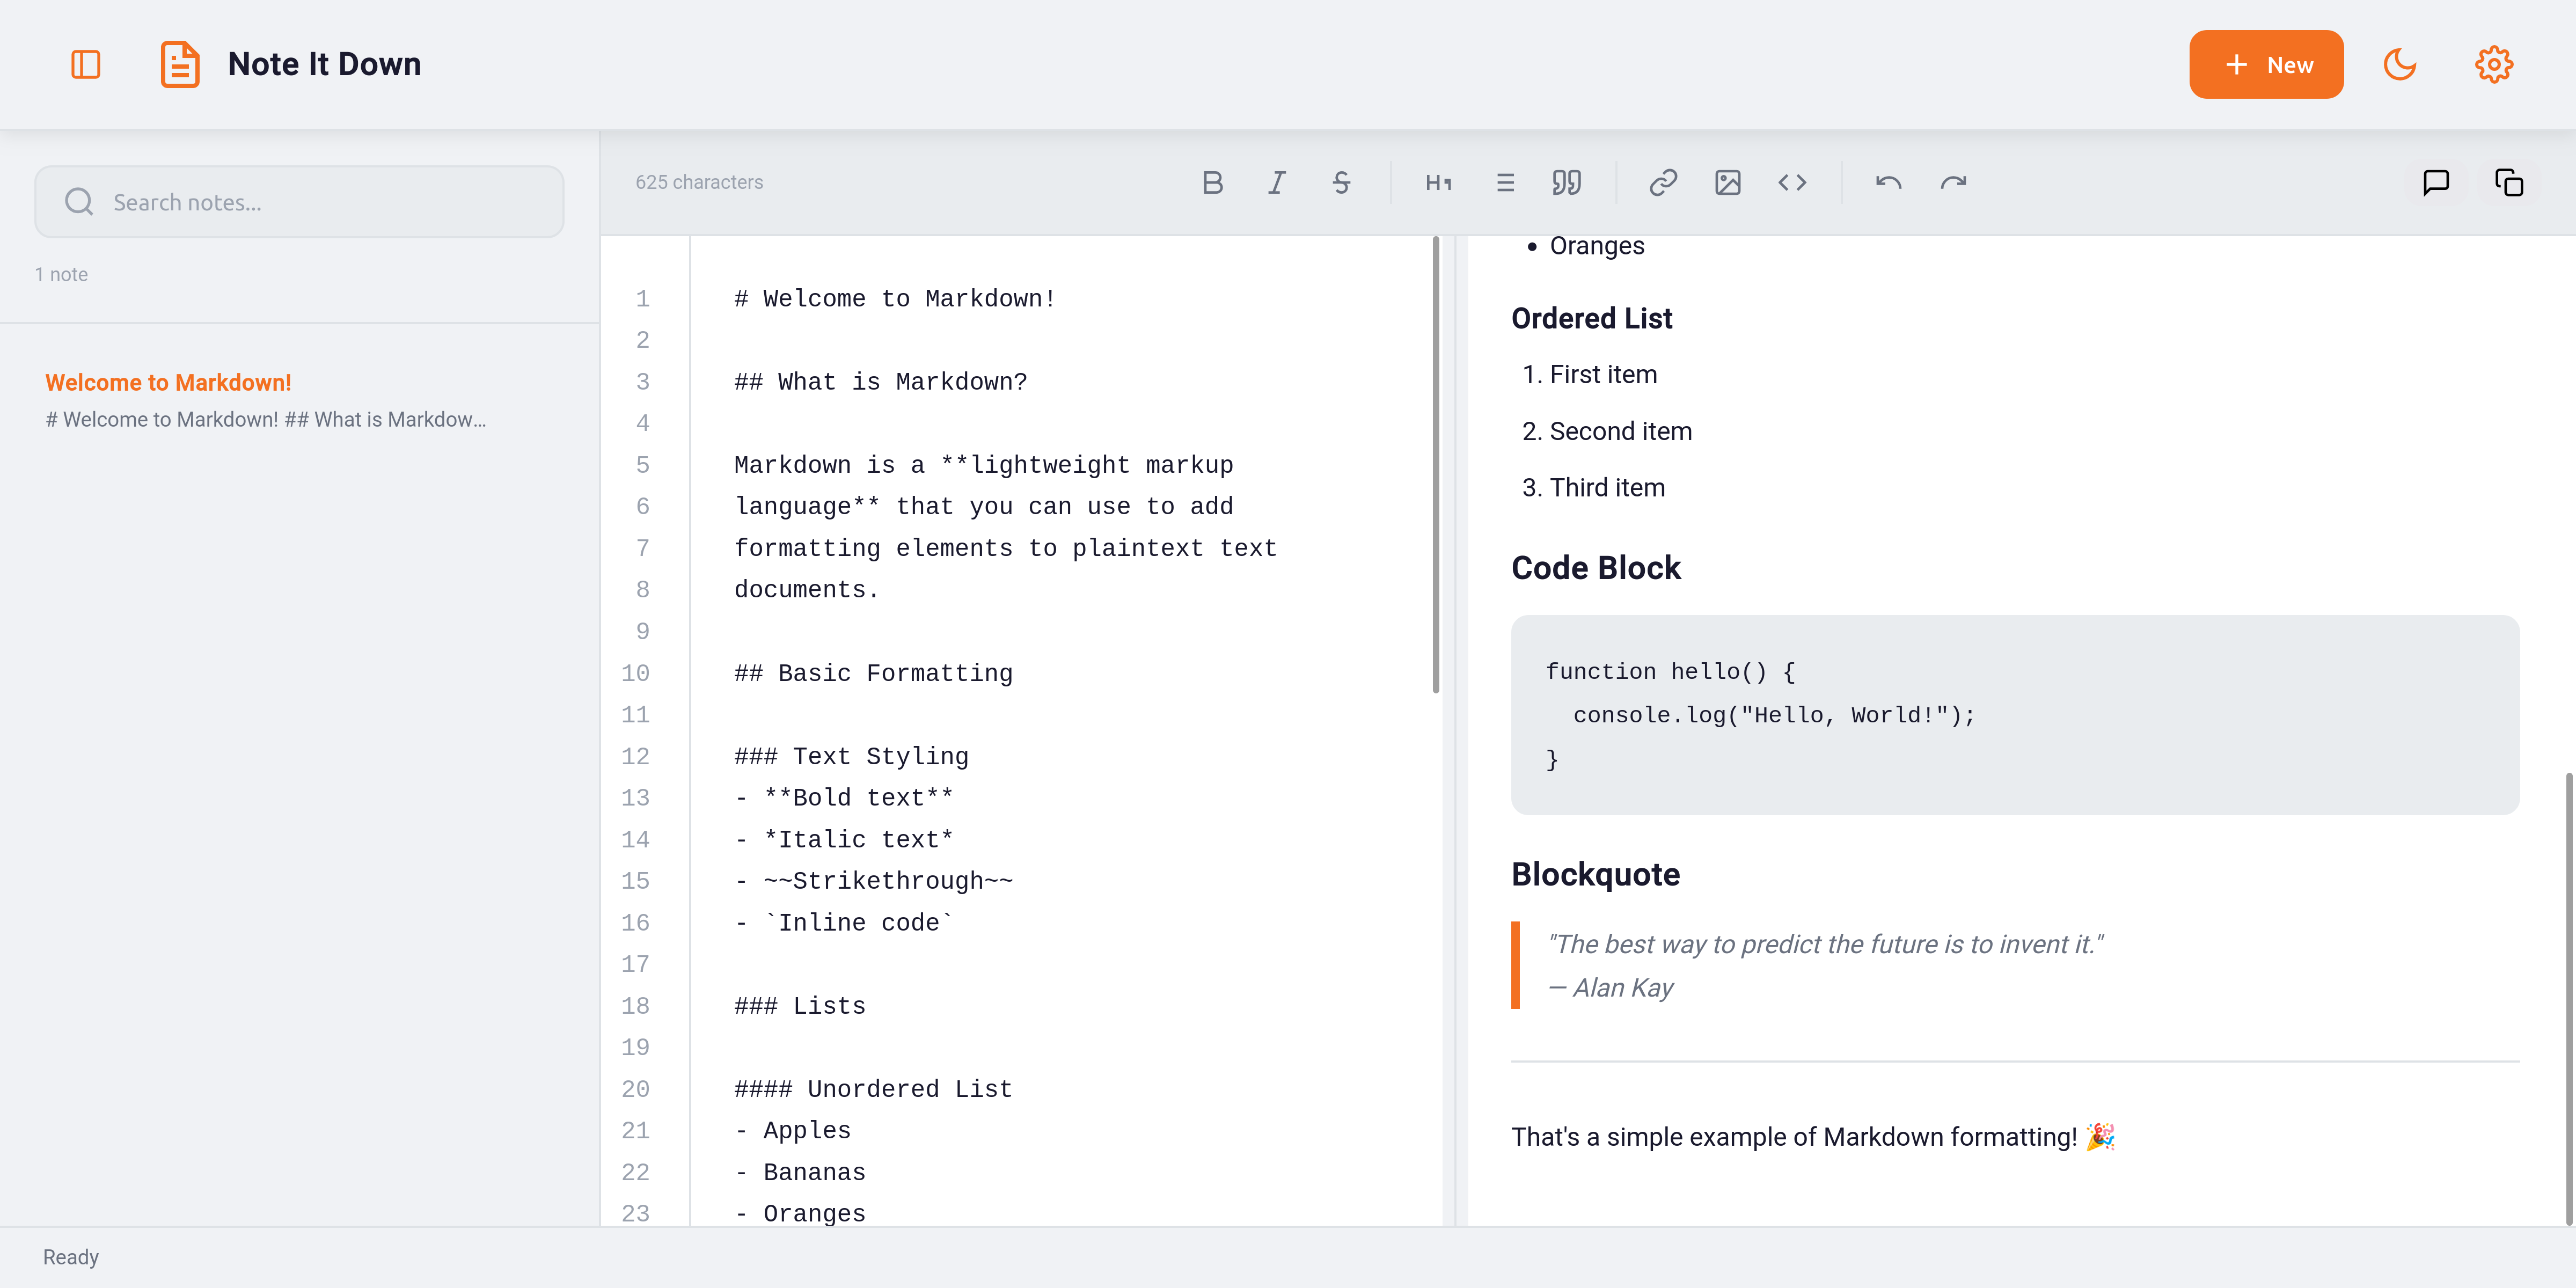Viewport: 2576px width, 1288px height.
Task: Click the editor's vertical scrollbar
Action: pos(1436,465)
